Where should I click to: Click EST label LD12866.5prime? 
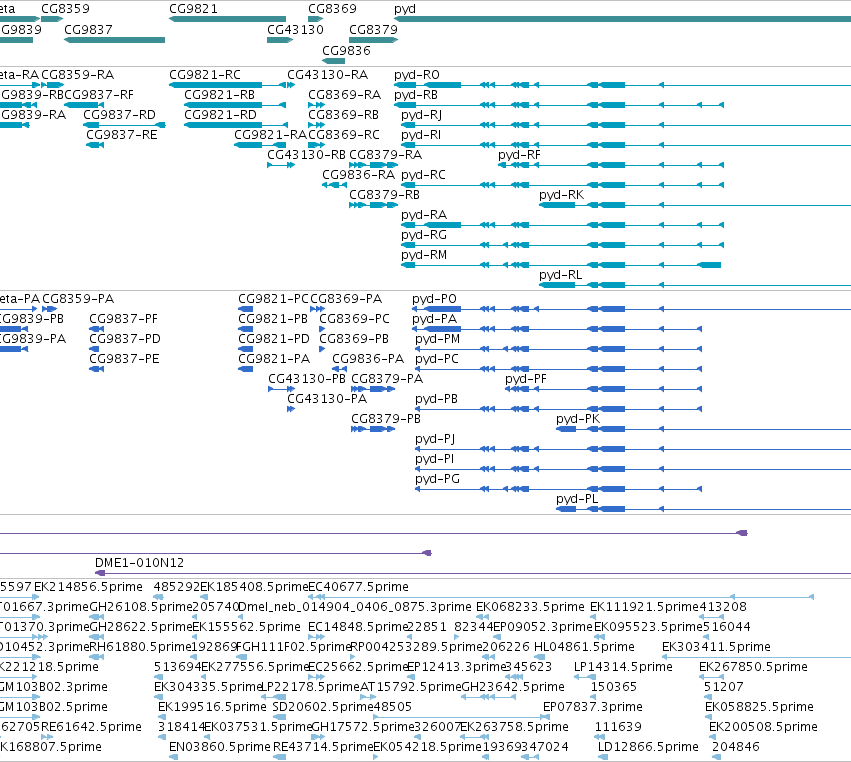coord(648,747)
